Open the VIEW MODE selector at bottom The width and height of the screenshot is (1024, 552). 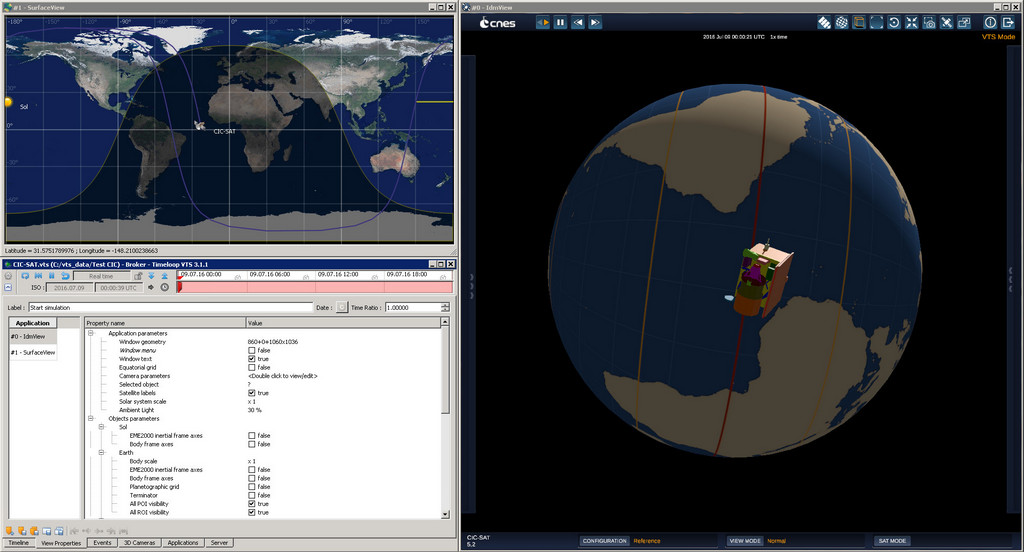746,541
